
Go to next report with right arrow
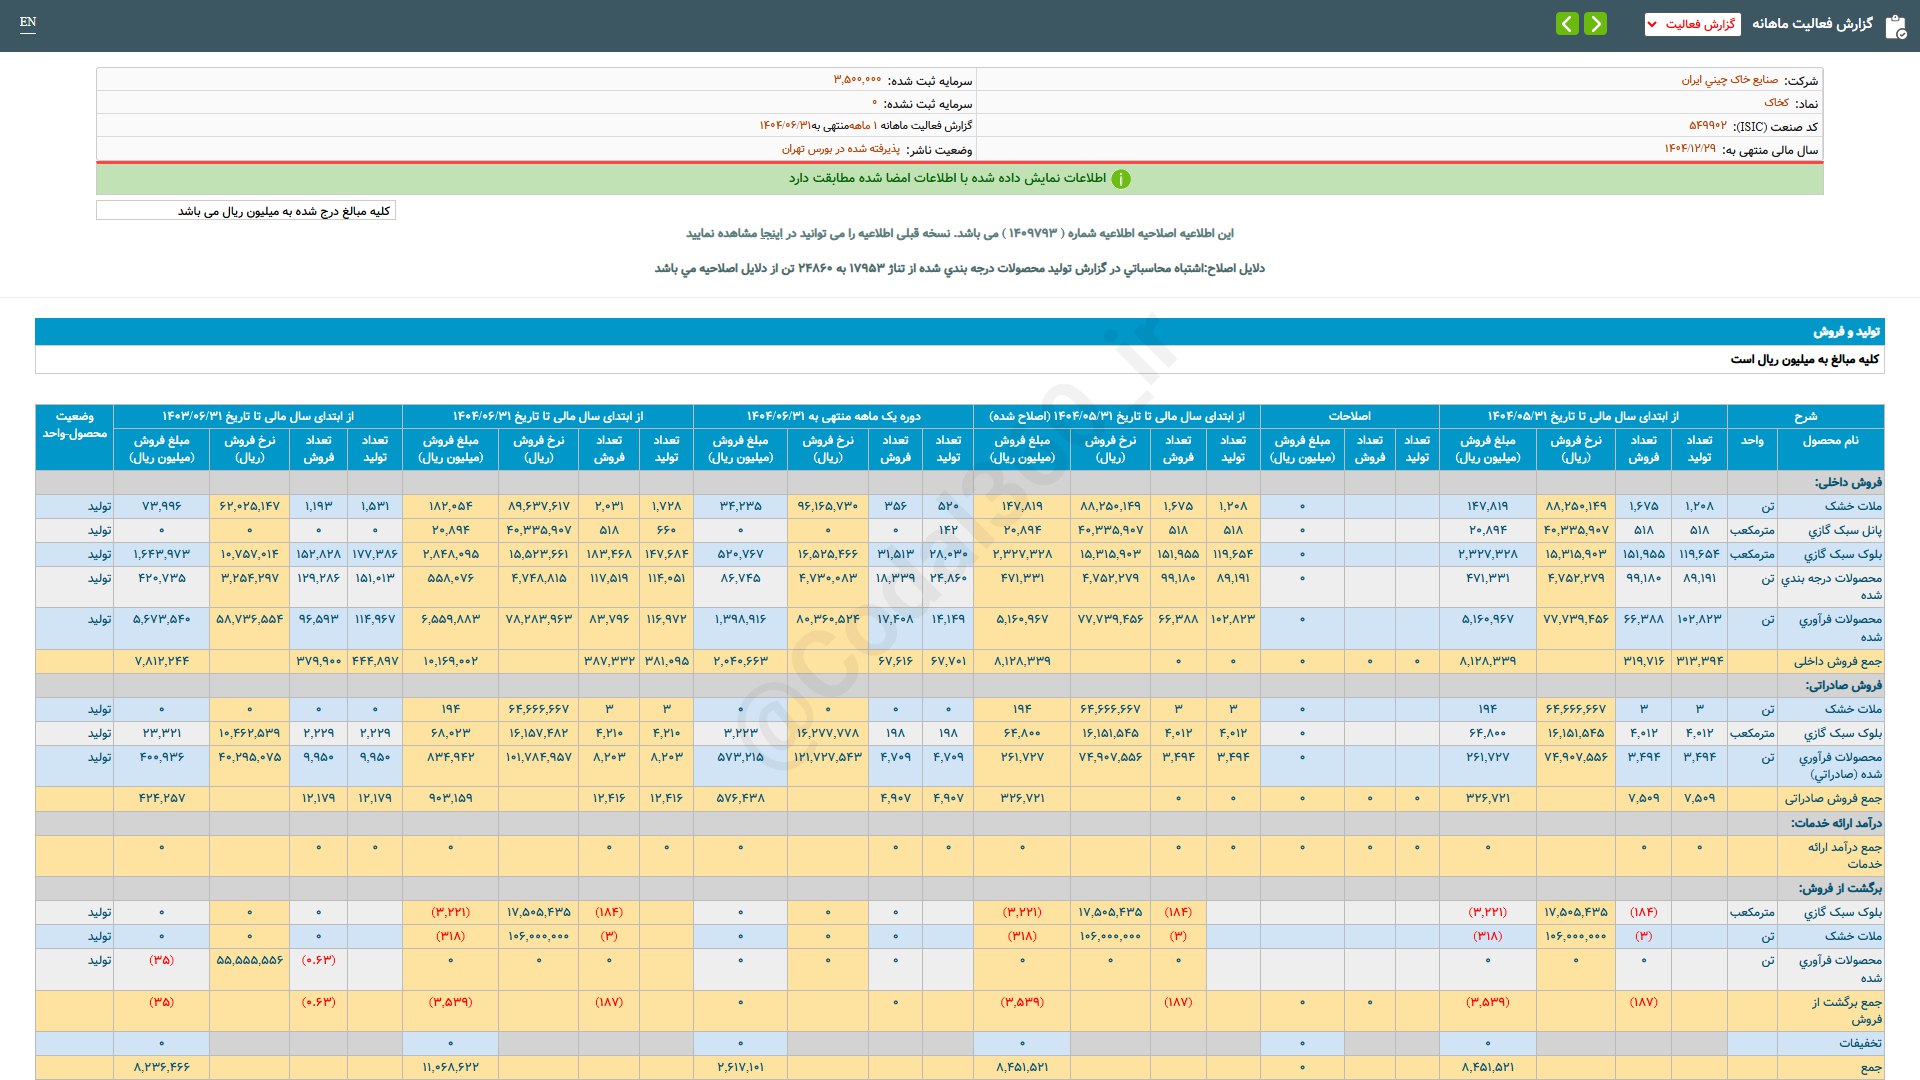(x=1596, y=24)
